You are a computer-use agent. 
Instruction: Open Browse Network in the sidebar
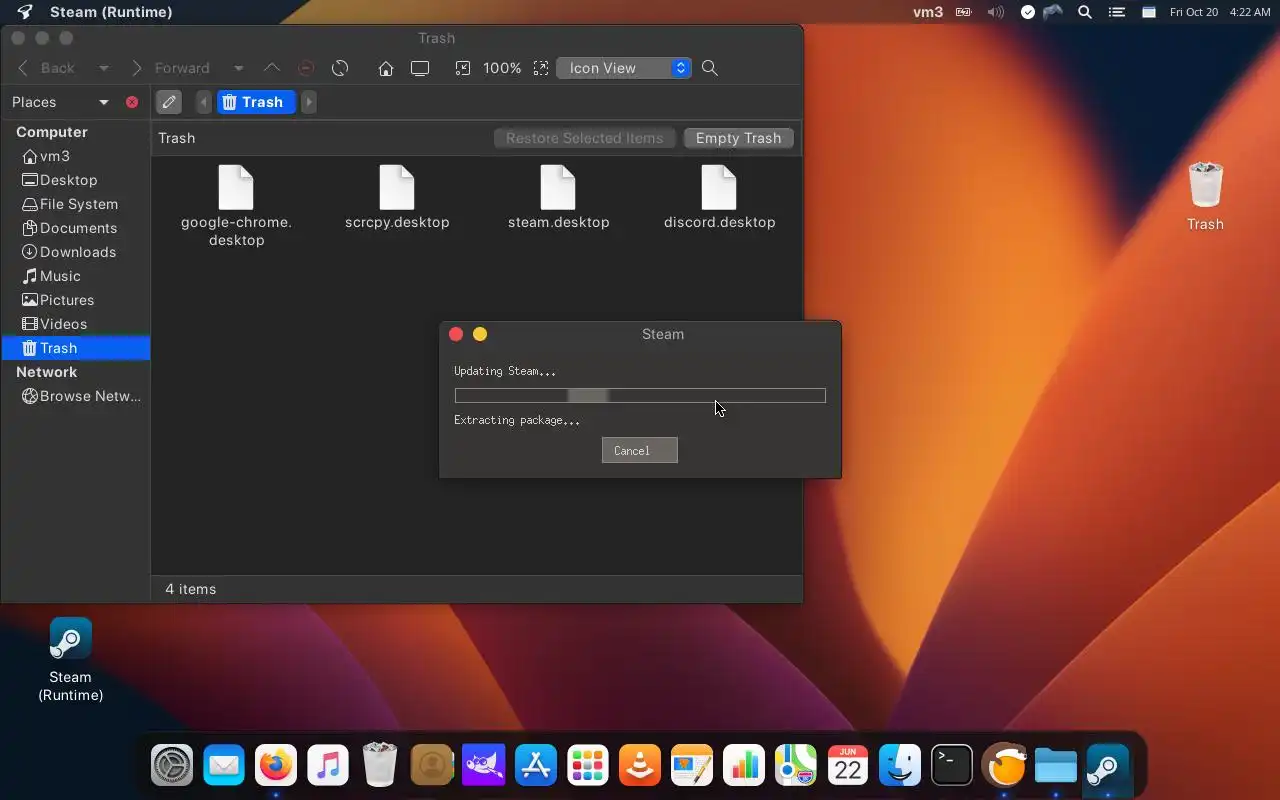point(75,396)
